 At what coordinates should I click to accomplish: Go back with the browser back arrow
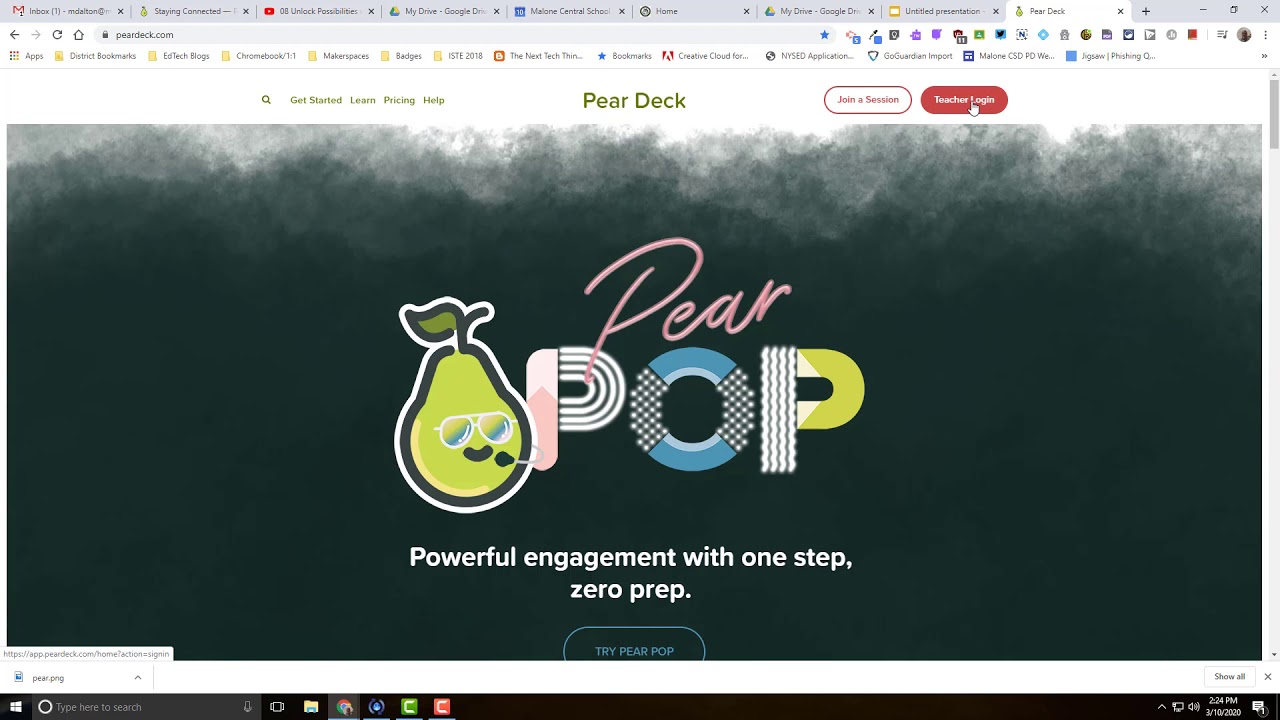coord(14,35)
